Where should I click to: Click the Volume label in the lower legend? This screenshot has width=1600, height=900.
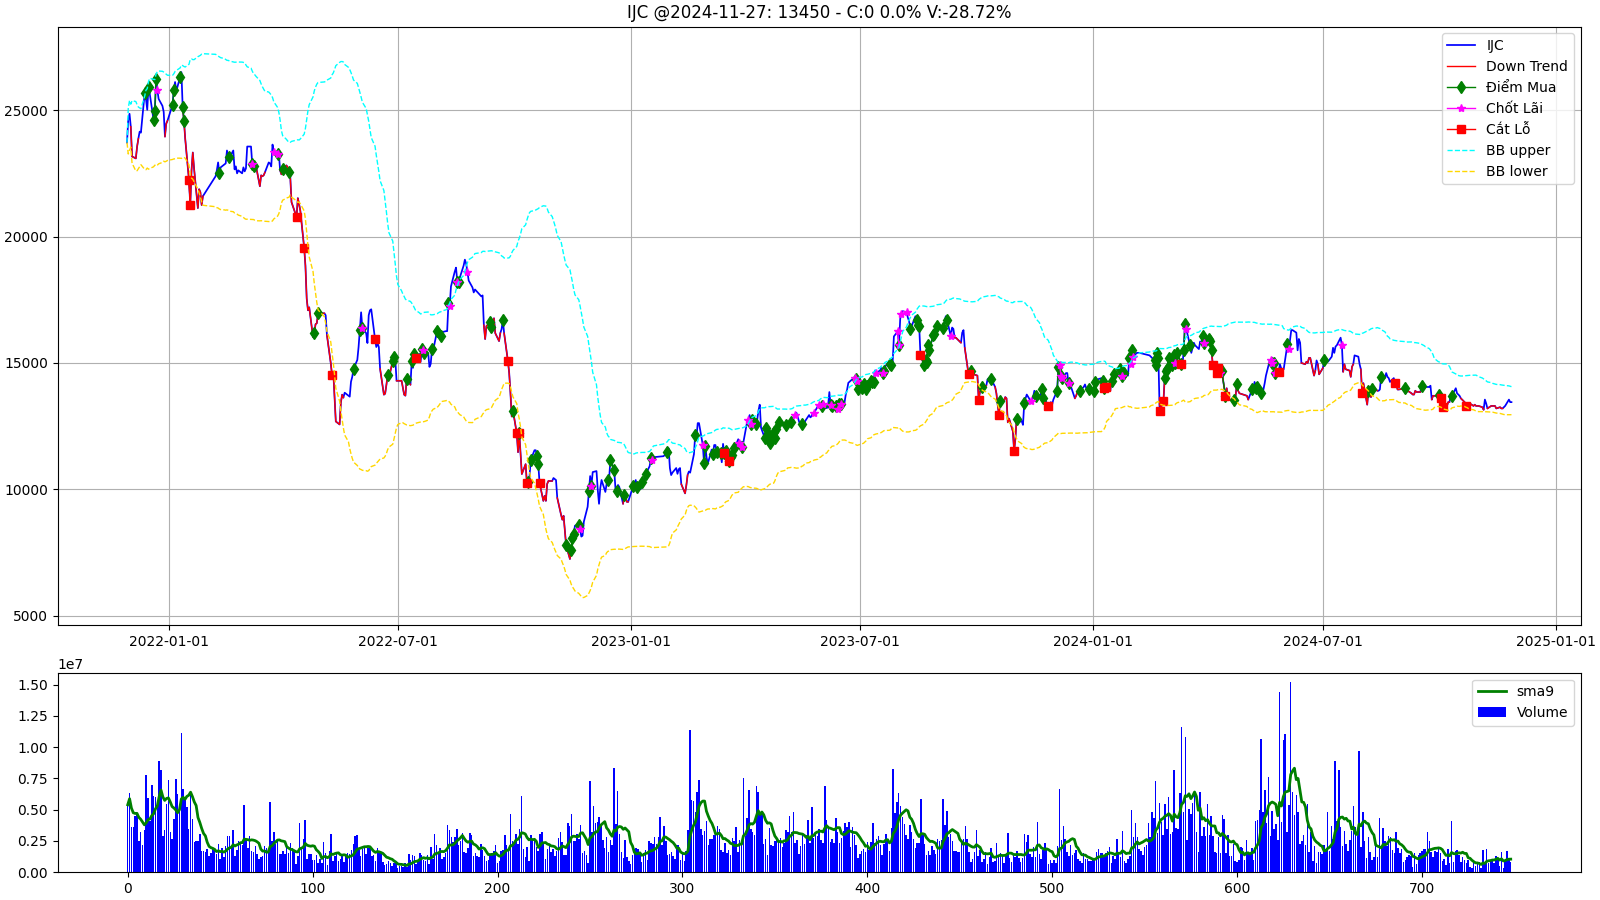point(1541,712)
